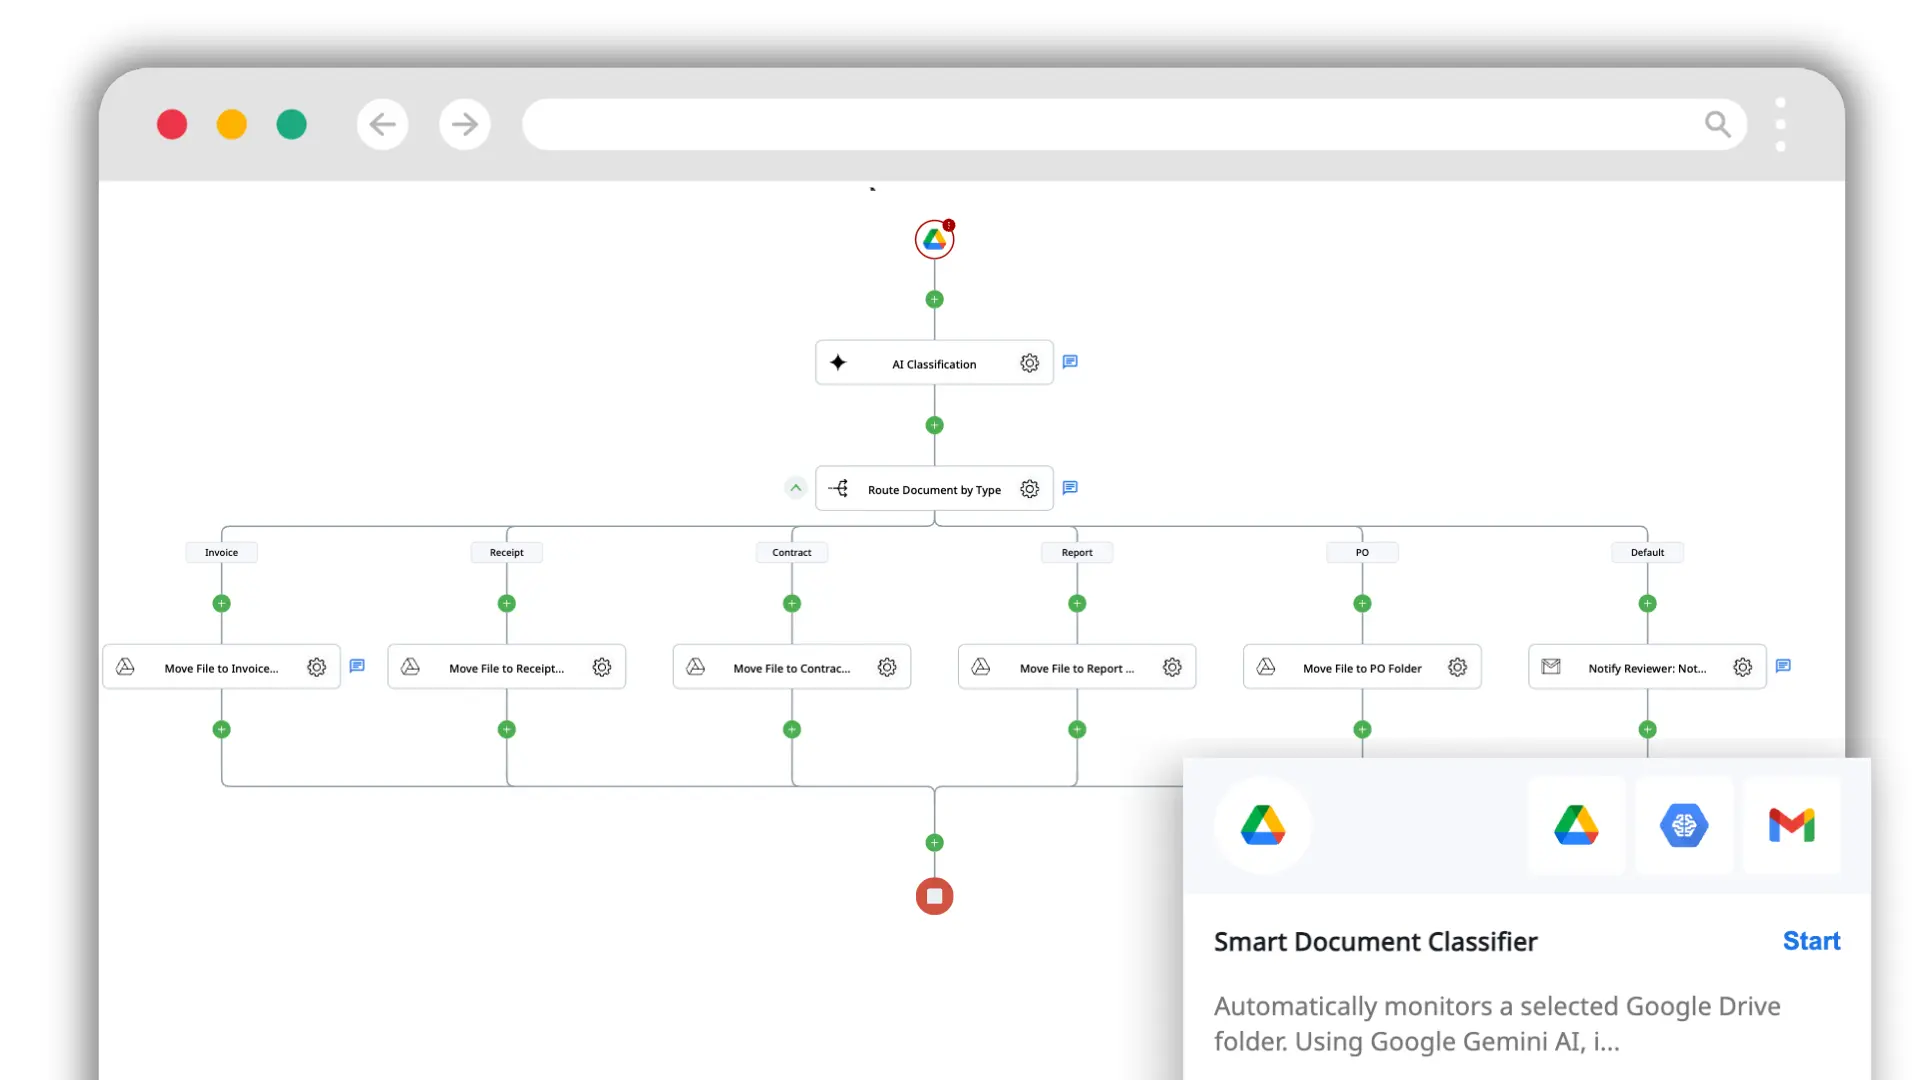The image size is (1920, 1080).
Task: Add step under the Receipt branch
Action: click(x=506, y=603)
